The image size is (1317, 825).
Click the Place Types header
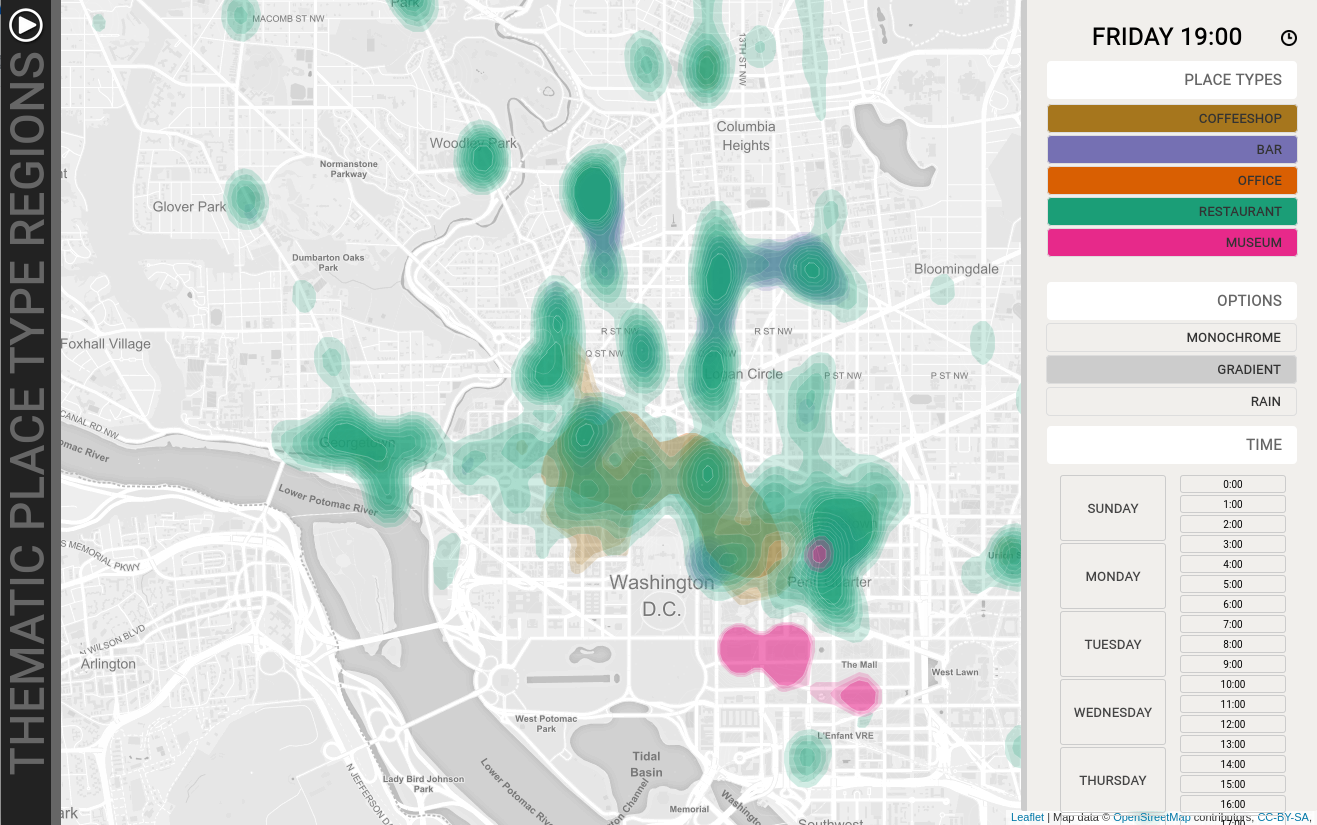point(1172,80)
